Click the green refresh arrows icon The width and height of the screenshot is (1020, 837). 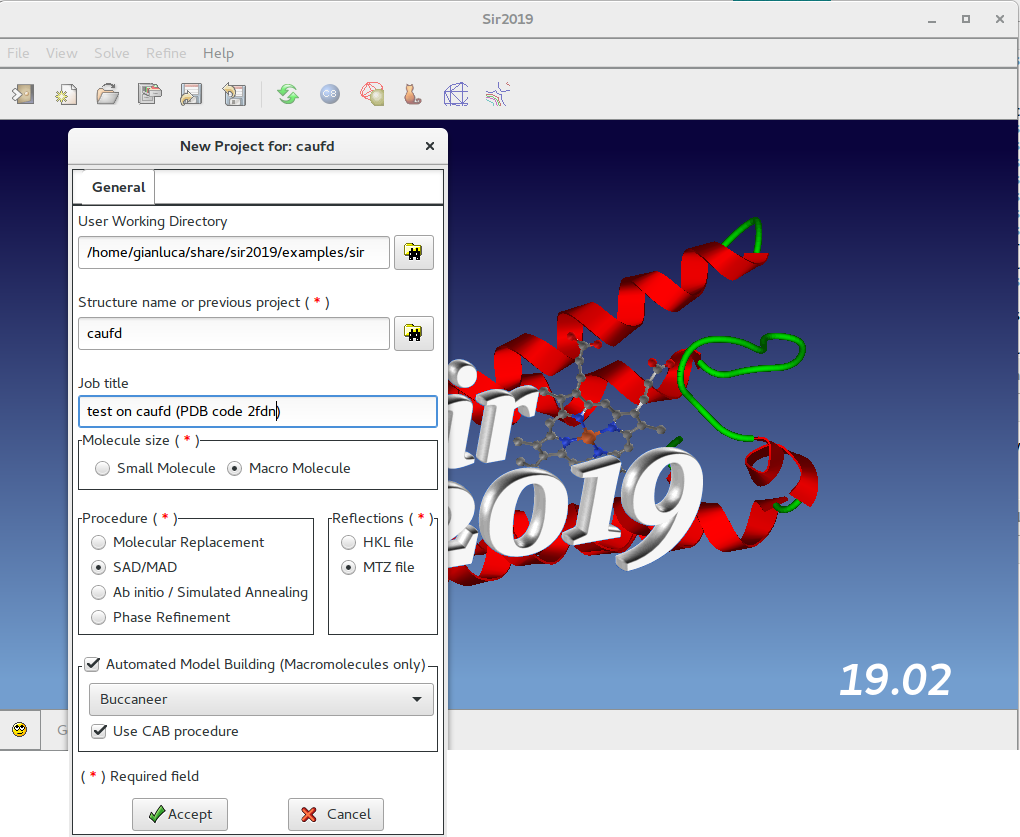tap(288, 94)
